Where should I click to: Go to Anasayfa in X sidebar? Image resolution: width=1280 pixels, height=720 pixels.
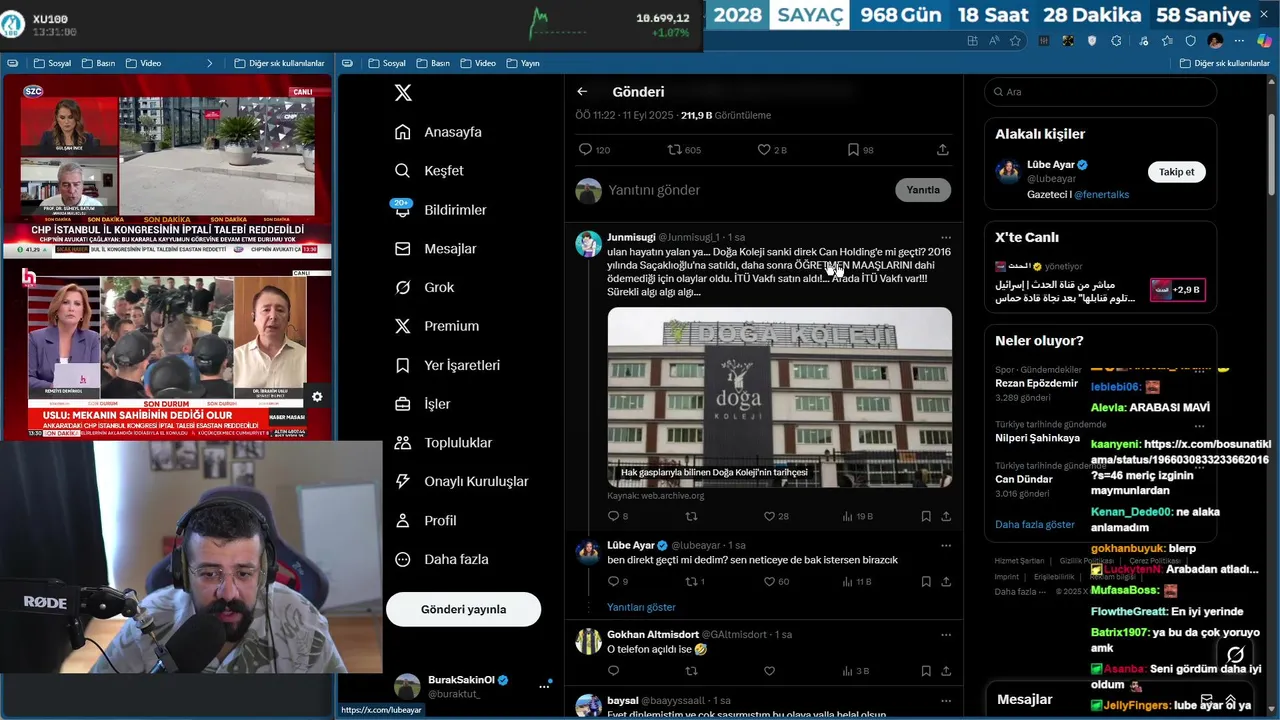coord(440,132)
